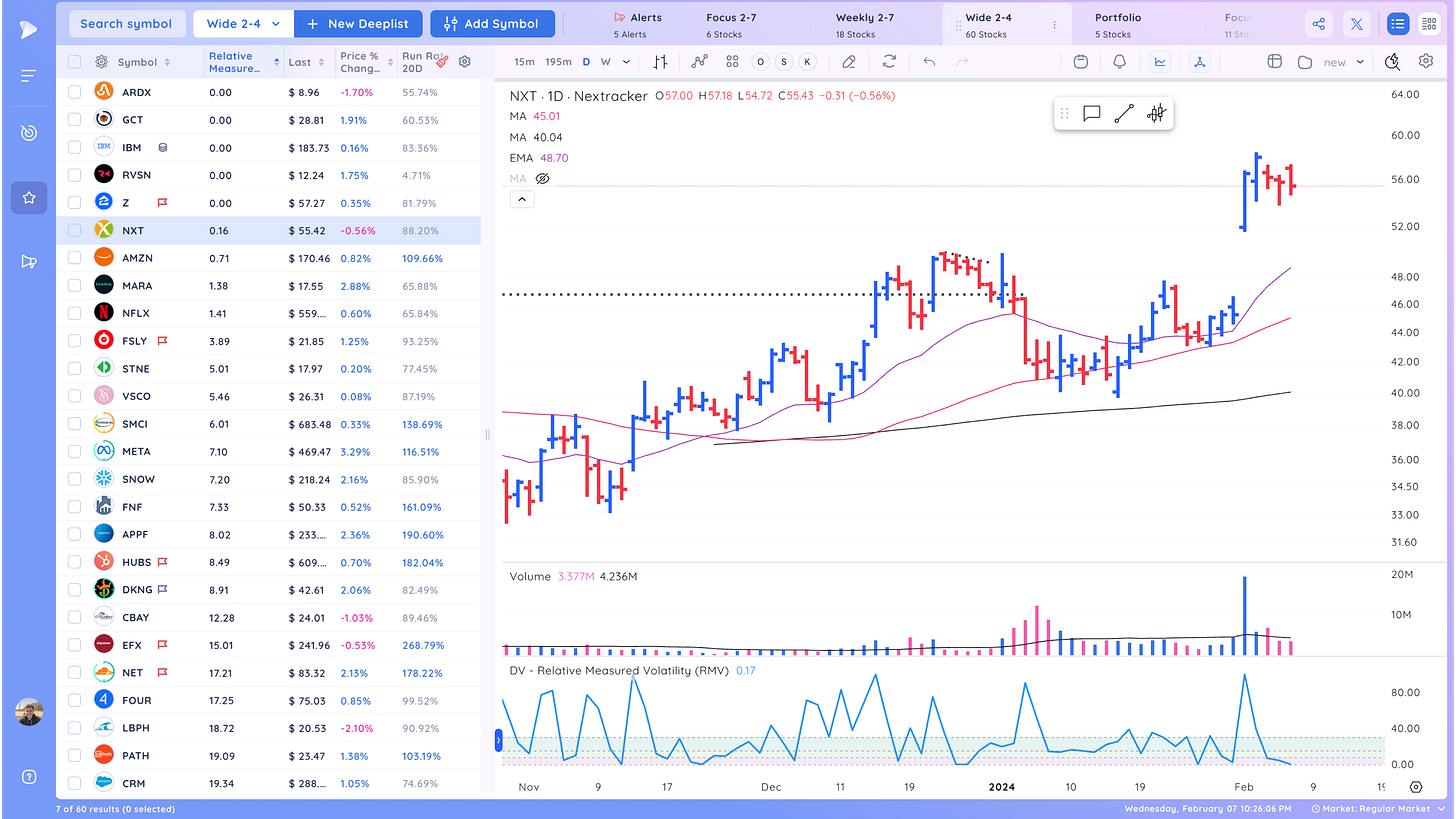Redo the chart action
The image size is (1456, 819).
point(963,62)
